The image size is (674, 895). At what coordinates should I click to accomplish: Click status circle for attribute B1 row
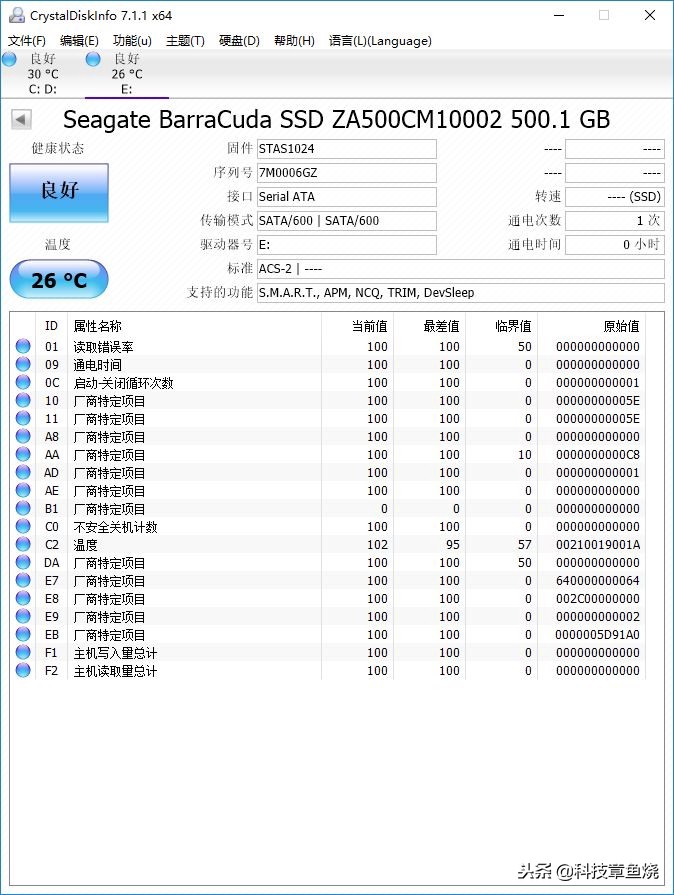click(x=23, y=508)
